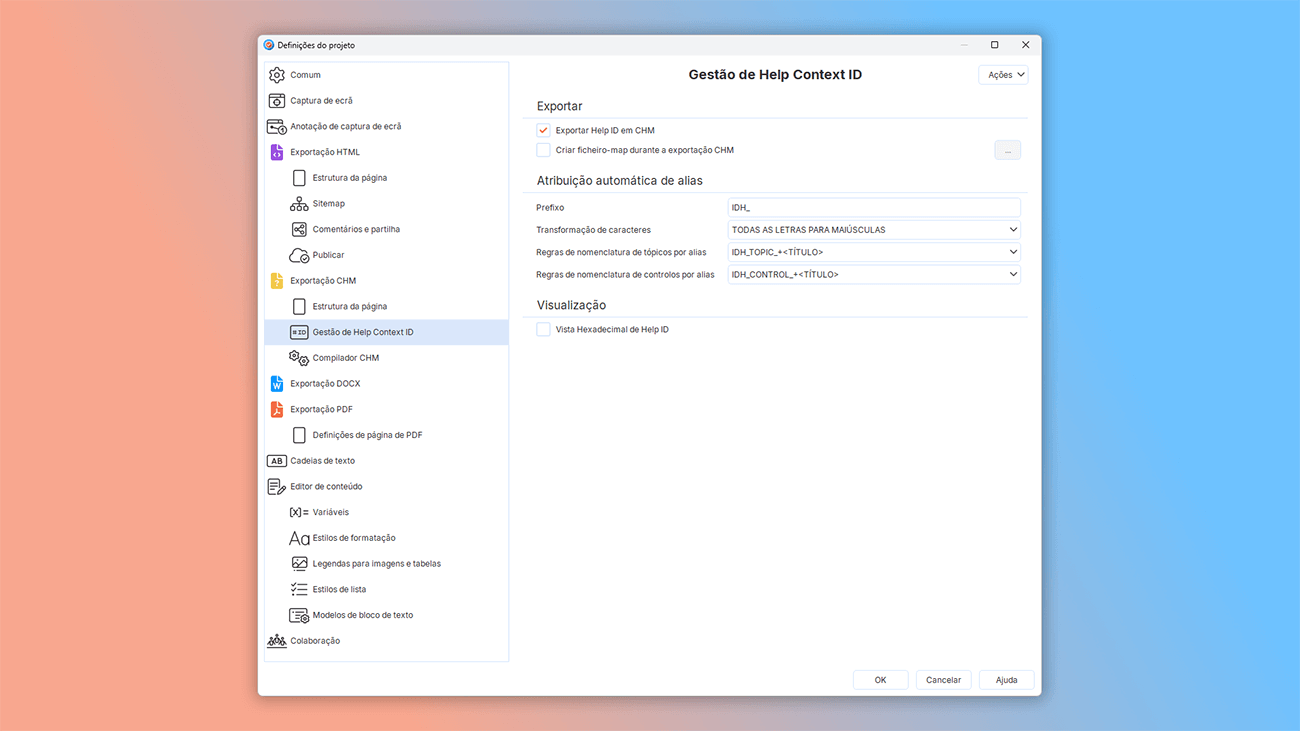This screenshot has height=731, width=1300.
Task: Toggle Vista Hexadecimal de Help ID
Action: 543,330
